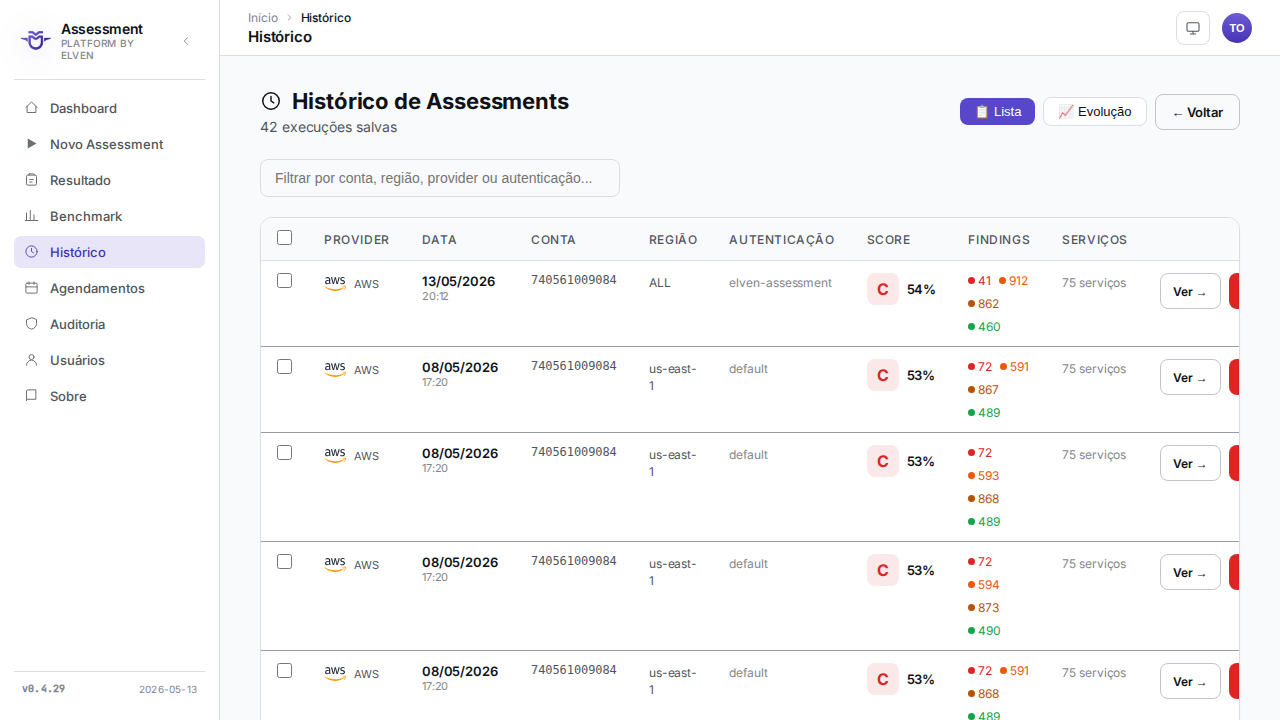Screen dimensions: 1280x720
Task: Click the 42 execuções salvas text
Action: (328, 127)
